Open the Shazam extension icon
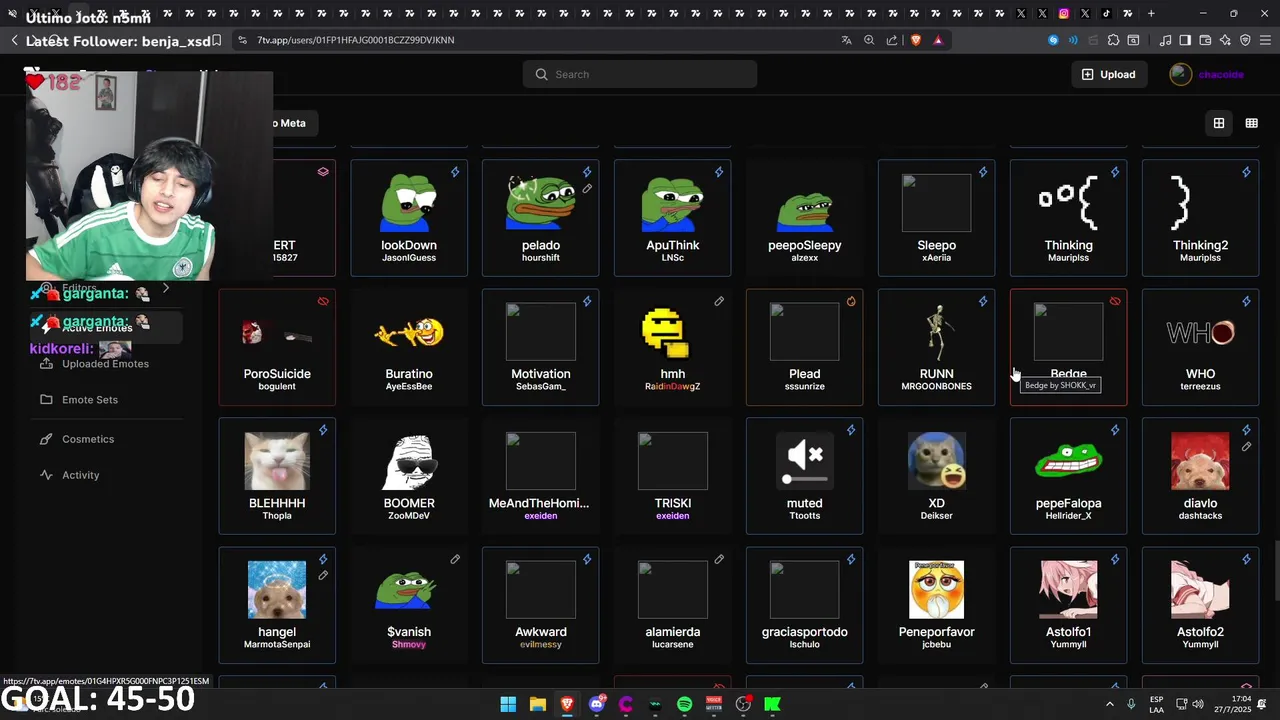The image size is (1280, 720). tap(1053, 40)
